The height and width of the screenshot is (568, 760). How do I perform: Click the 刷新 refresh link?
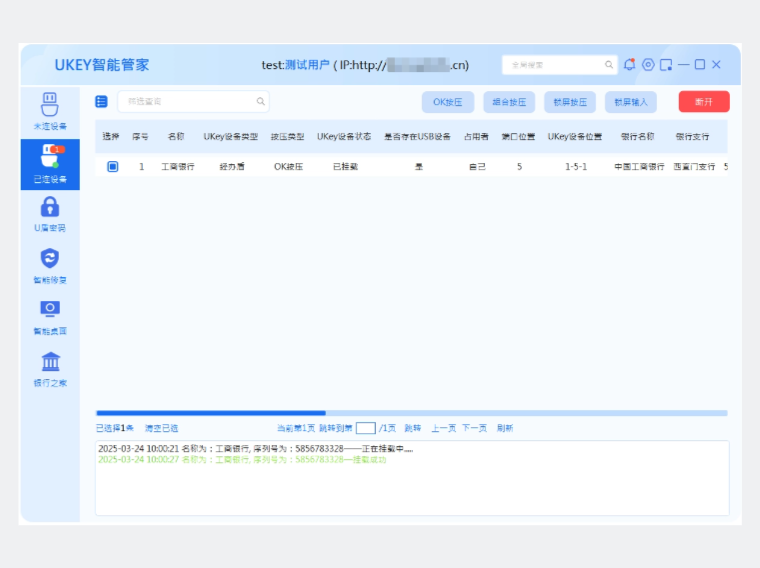pyautogui.click(x=504, y=428)
